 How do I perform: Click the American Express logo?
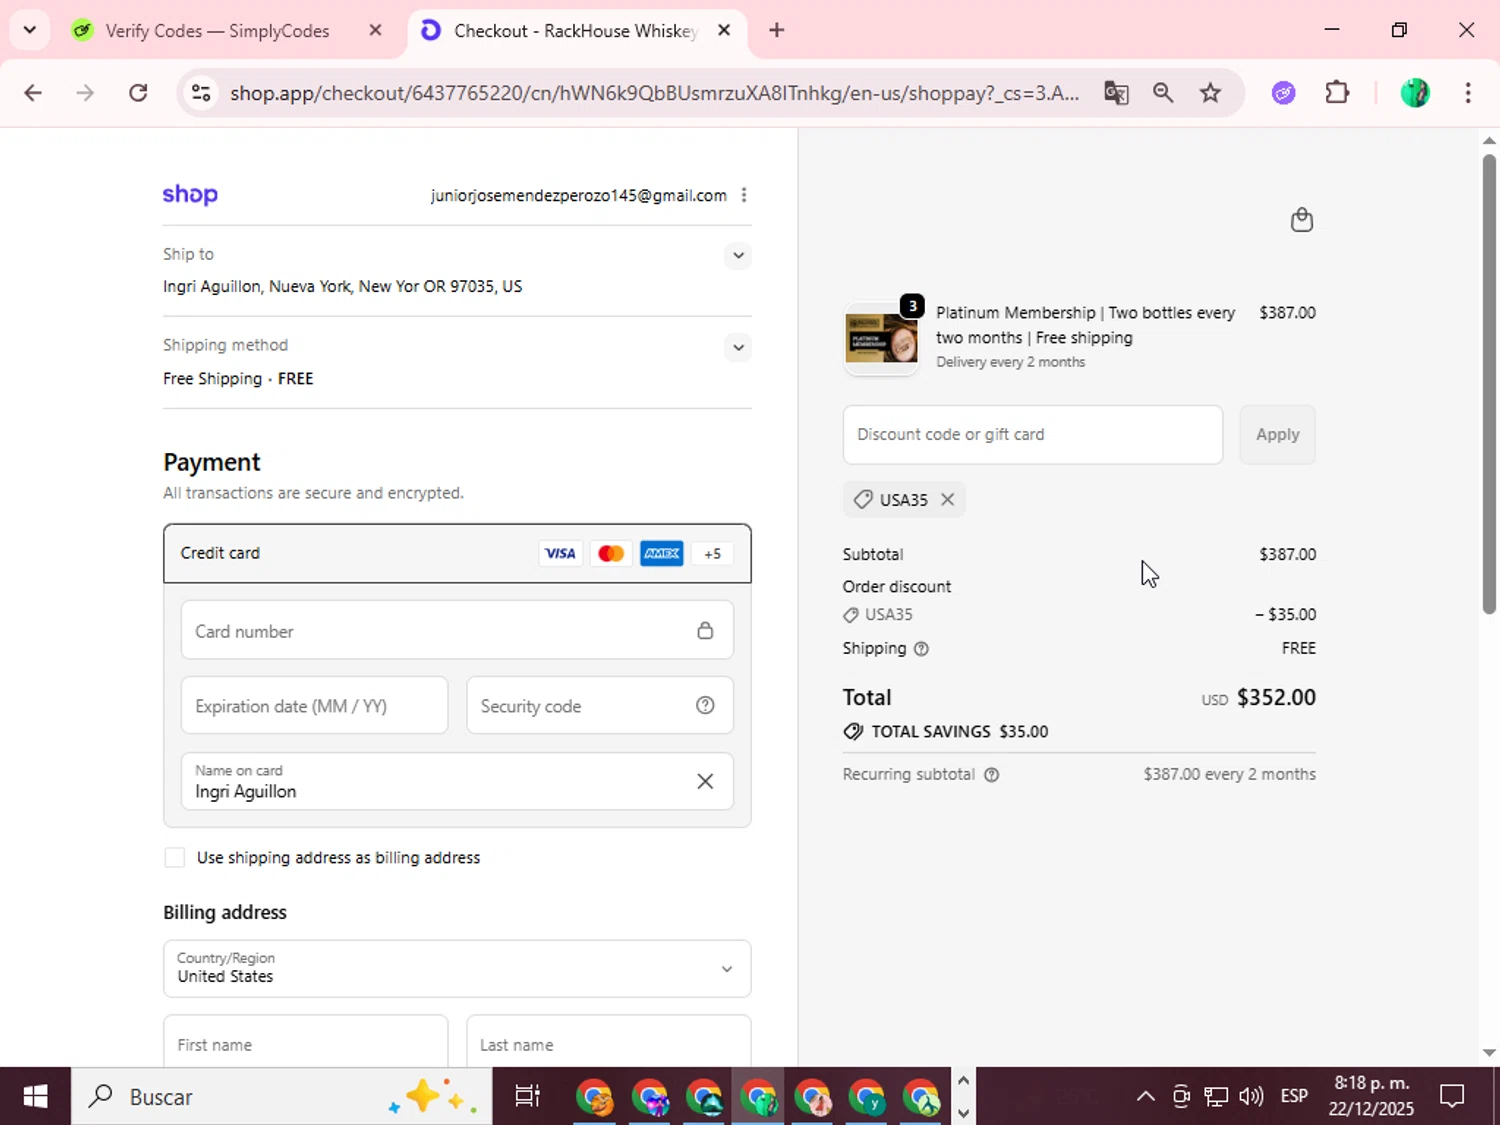pos(662,553)
